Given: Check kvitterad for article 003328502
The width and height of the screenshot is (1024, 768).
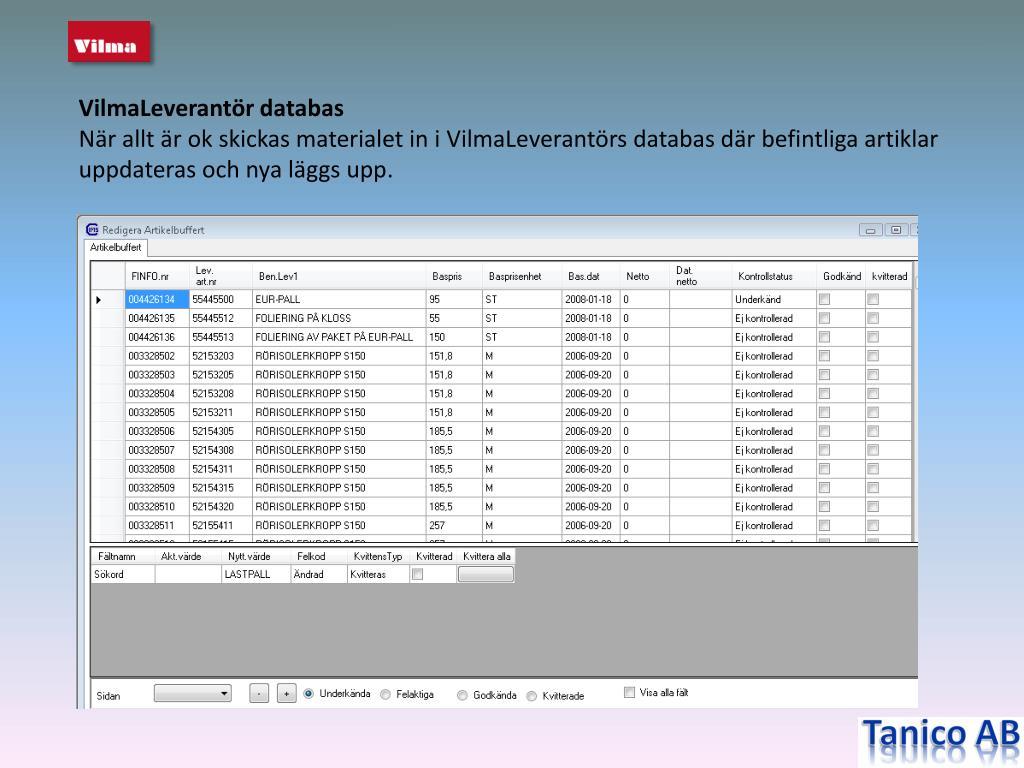Looking at the screenshot, I should point(873,356).
